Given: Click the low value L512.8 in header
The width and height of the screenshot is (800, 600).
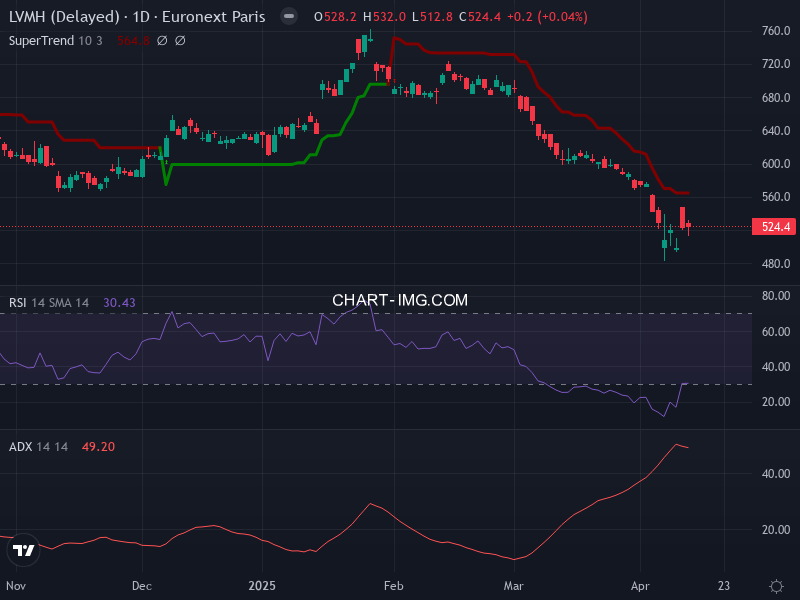Looking at the screenshot, I should click(x=432, y=17).
